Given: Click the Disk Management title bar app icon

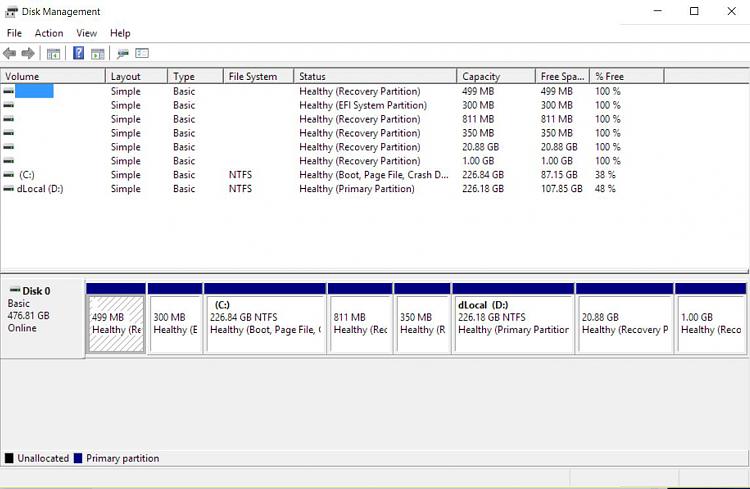Looking at the screenshot, I should [x=11, y=12].
